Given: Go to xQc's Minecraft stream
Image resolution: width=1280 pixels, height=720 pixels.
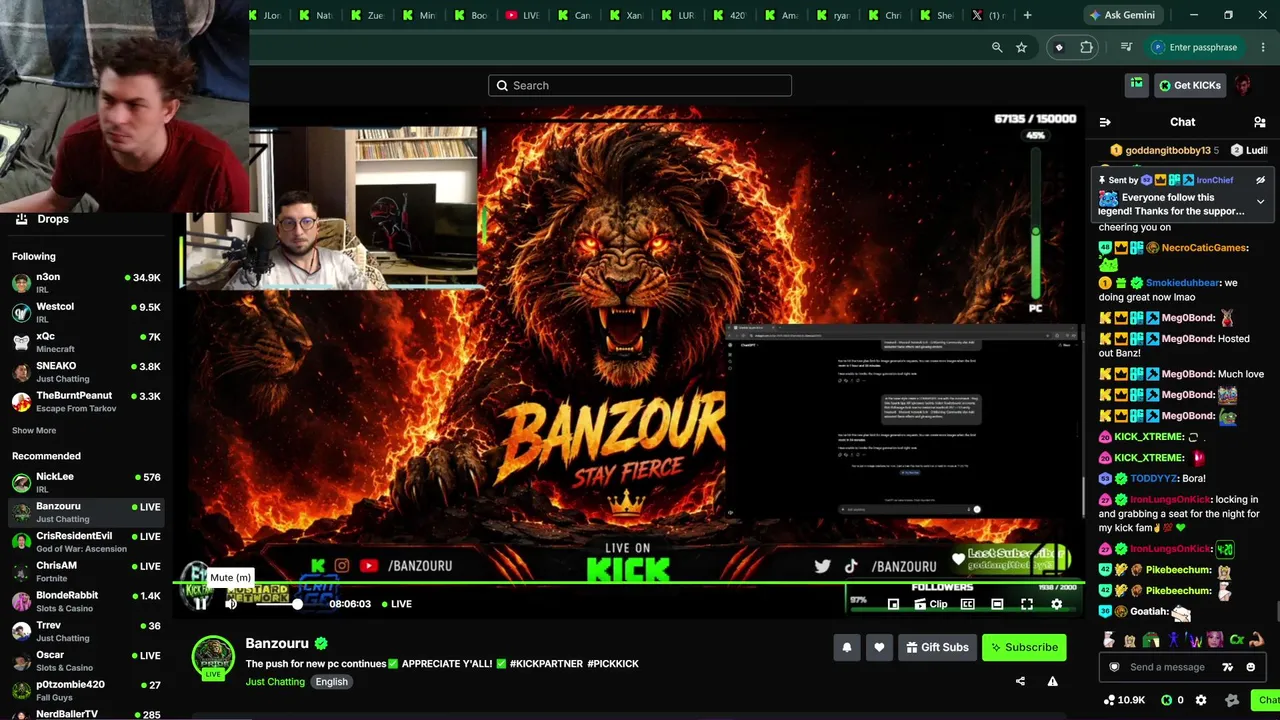Looking at the screenshot, I should (86, 342).
